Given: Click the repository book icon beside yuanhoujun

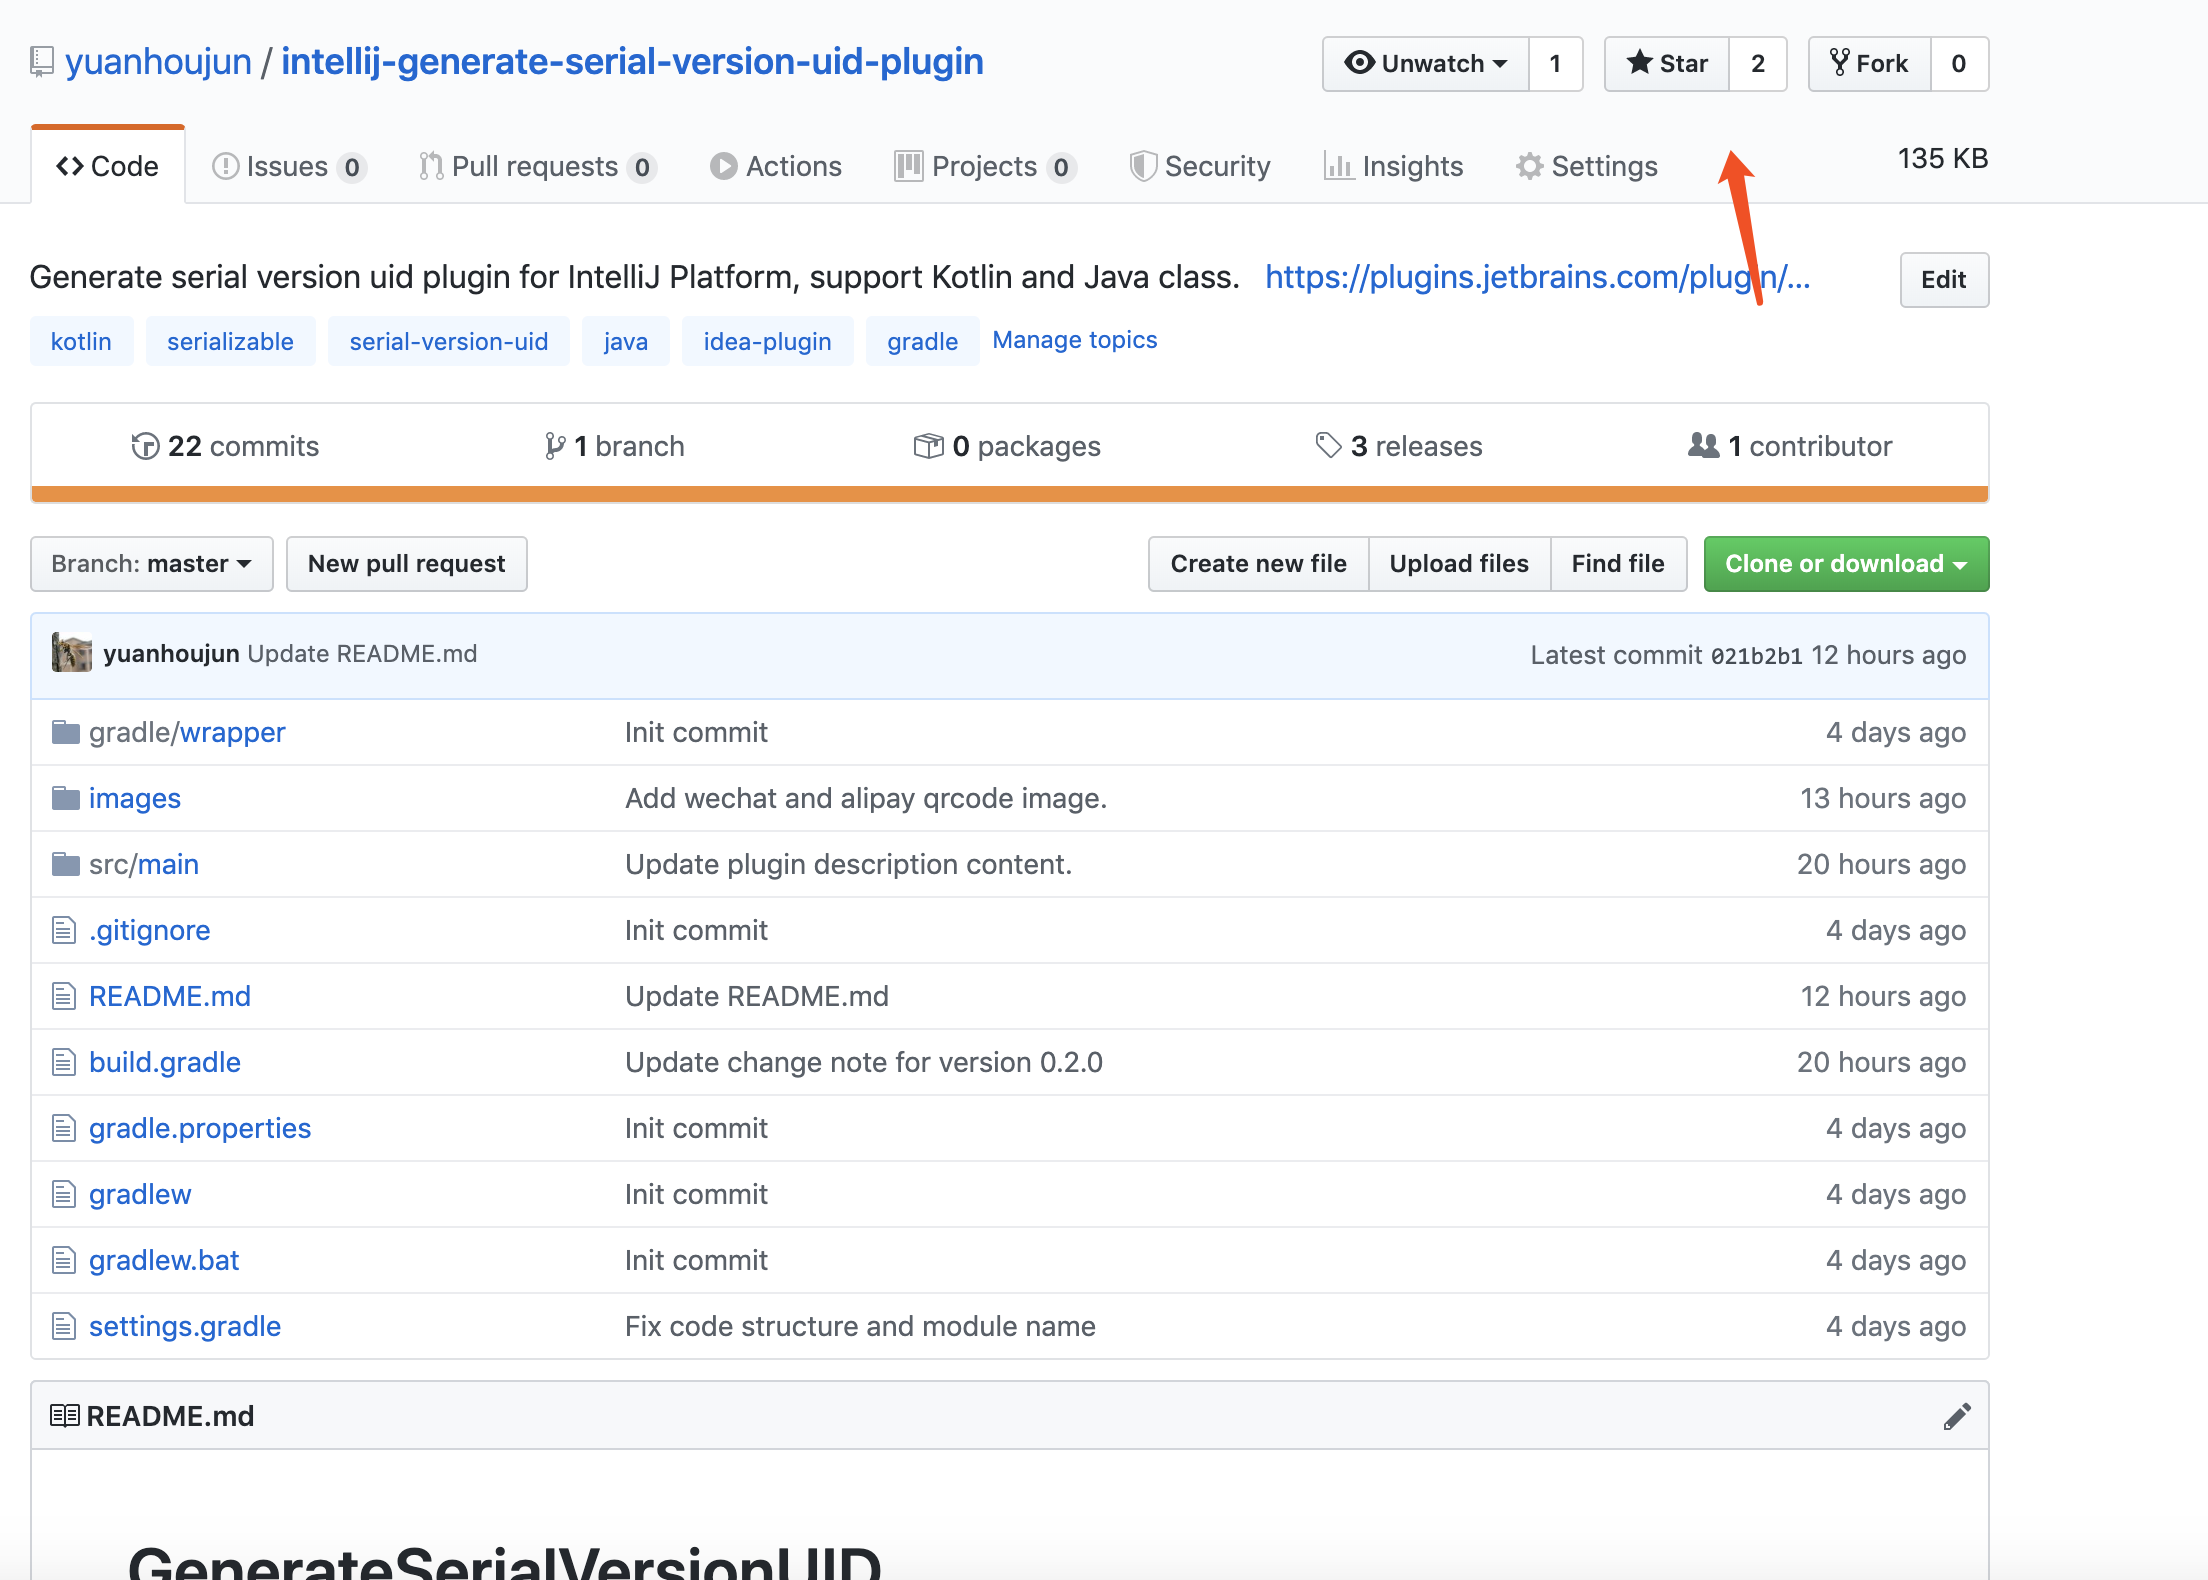Looking at the screenshot, I should pyautogui.click(x=41, y=62).
